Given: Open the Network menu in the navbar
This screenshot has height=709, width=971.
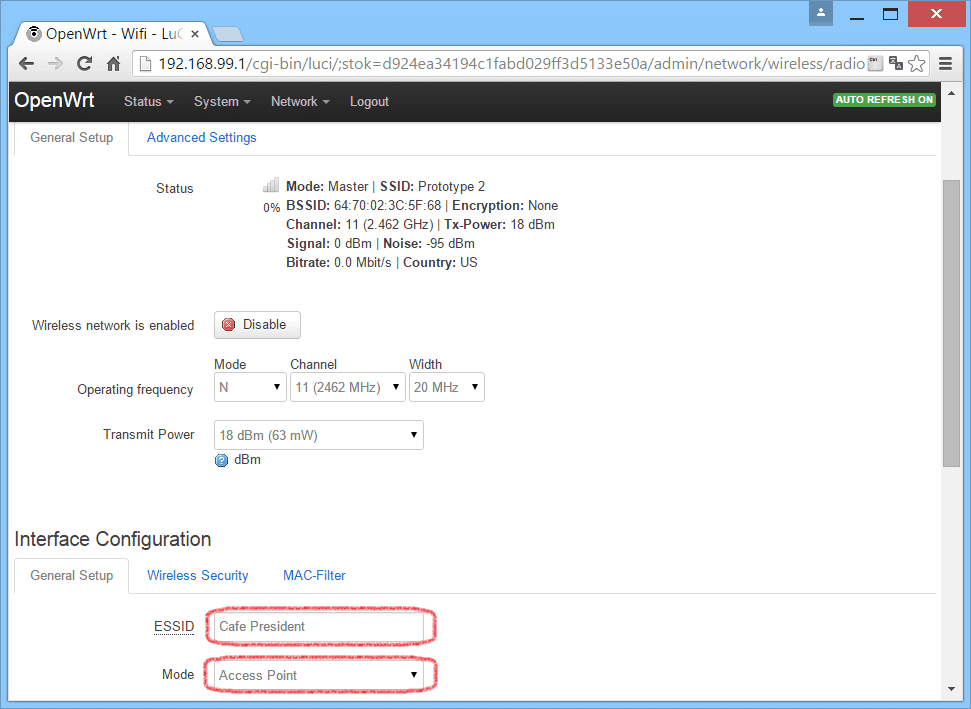Looking at the screenshot, I should coord(299,101).
